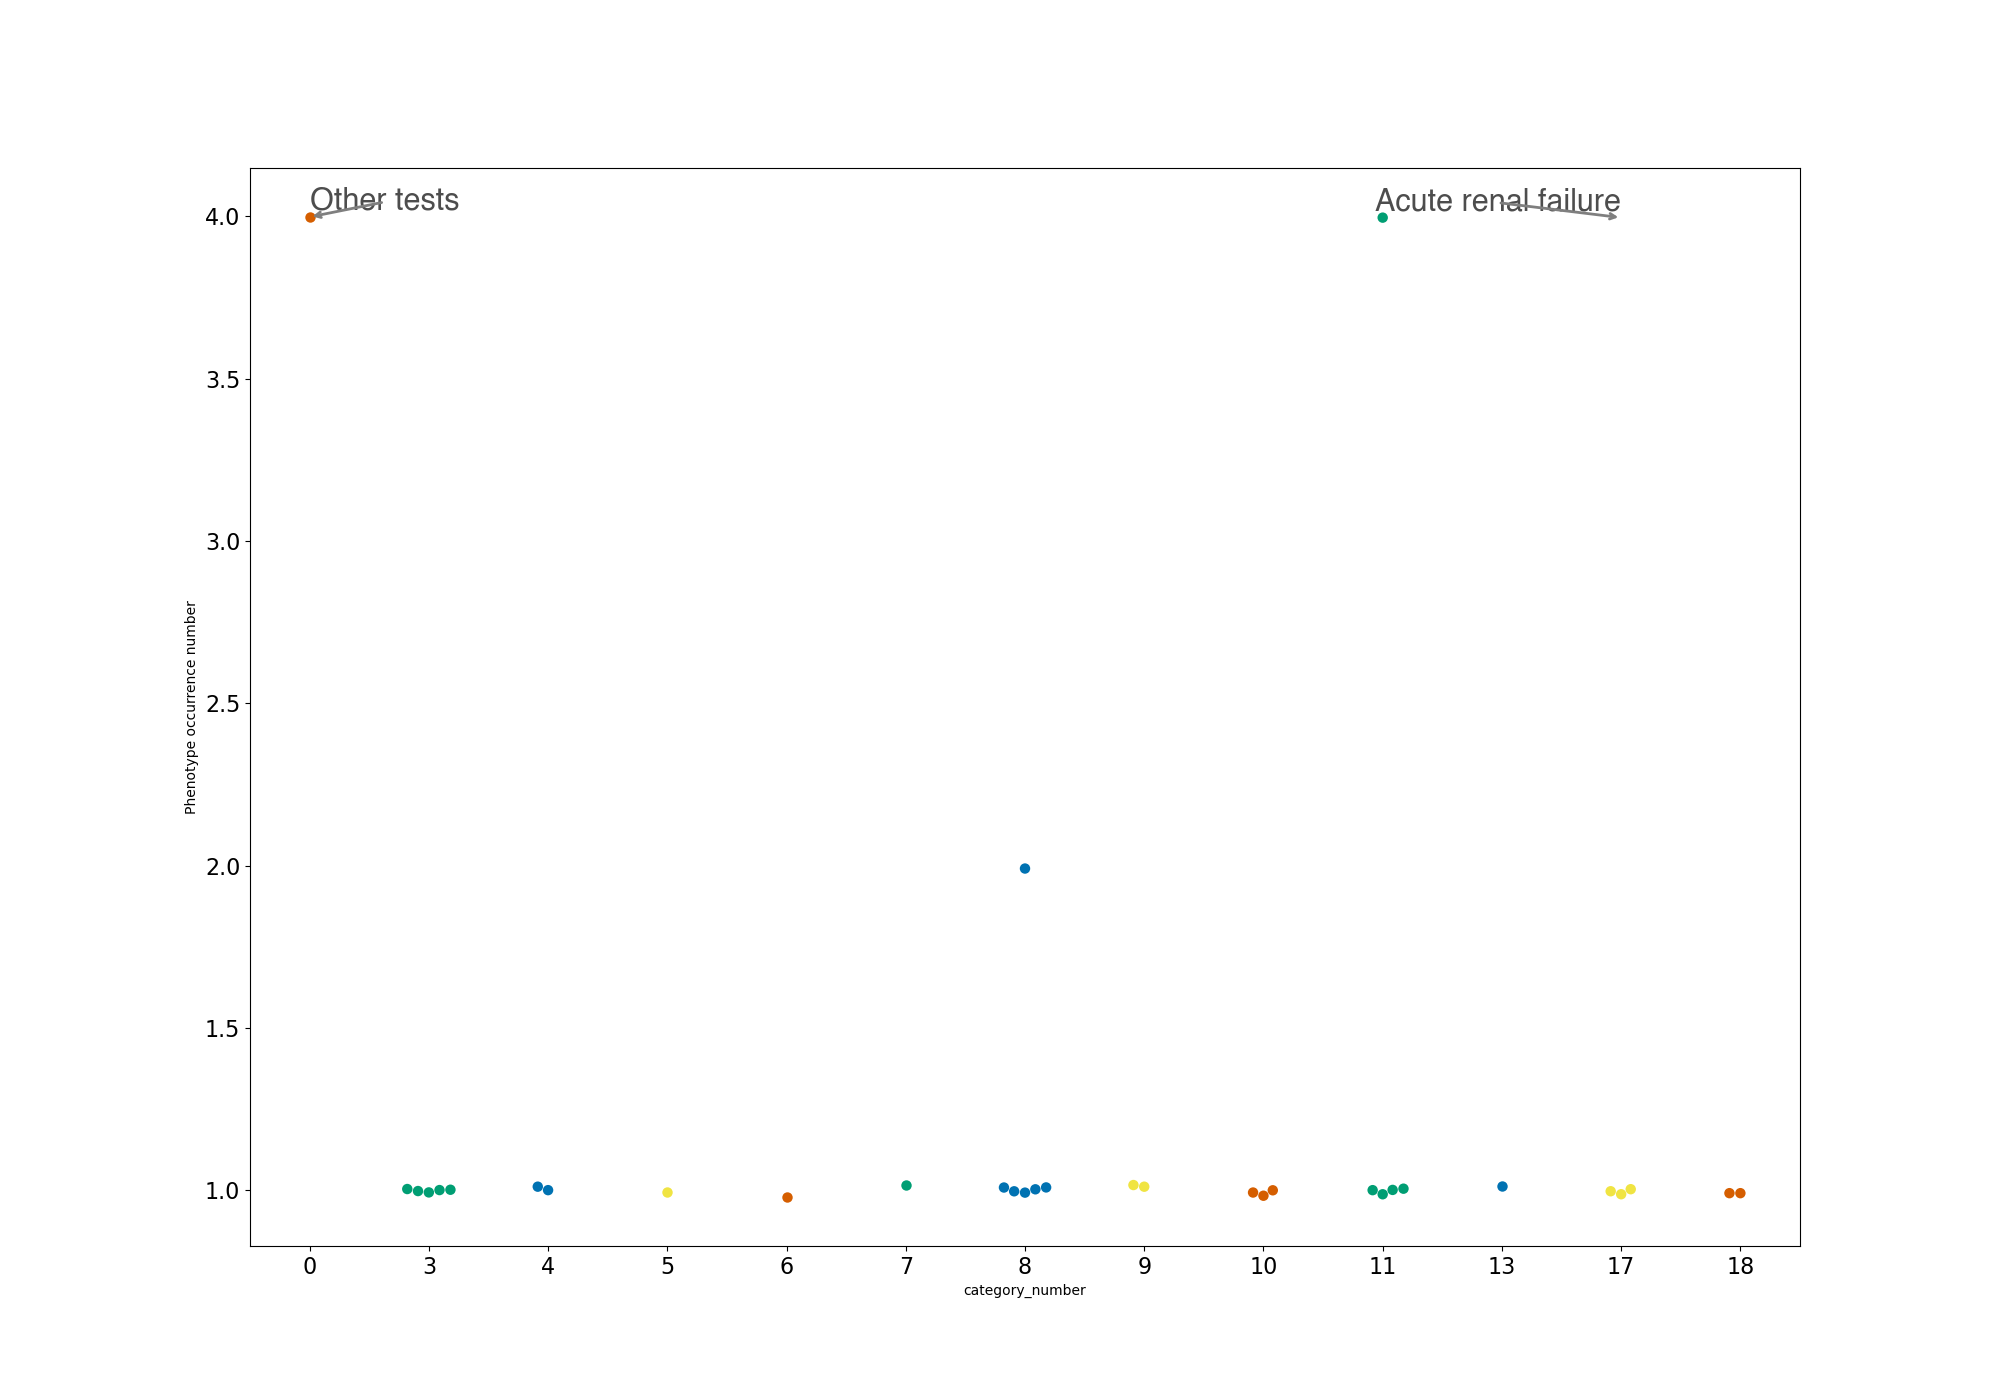Click y-axis tick label '2.0'
The width and height of the screenshot is (2000, 1400).
tap(222, 866)
